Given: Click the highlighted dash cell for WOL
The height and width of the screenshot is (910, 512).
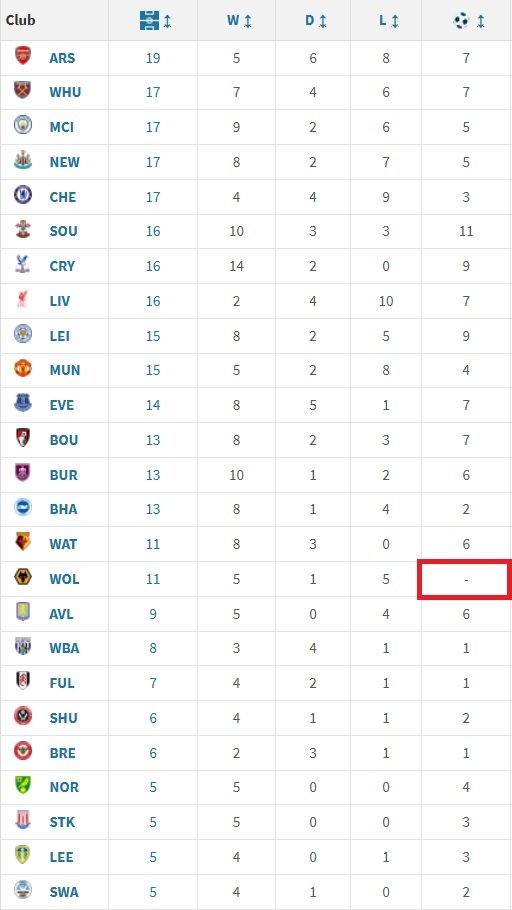Looking at the screenshot, I should (466, 579).
